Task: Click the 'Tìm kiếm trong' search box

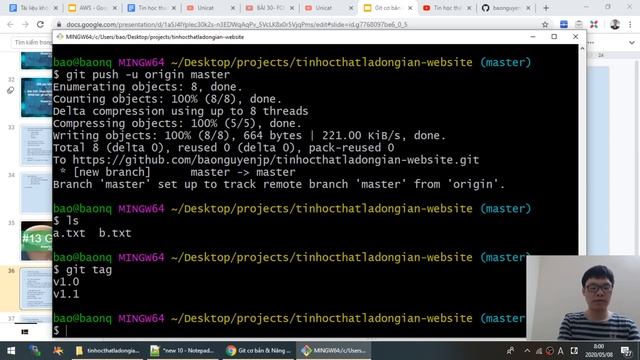Action: (33, 42)
